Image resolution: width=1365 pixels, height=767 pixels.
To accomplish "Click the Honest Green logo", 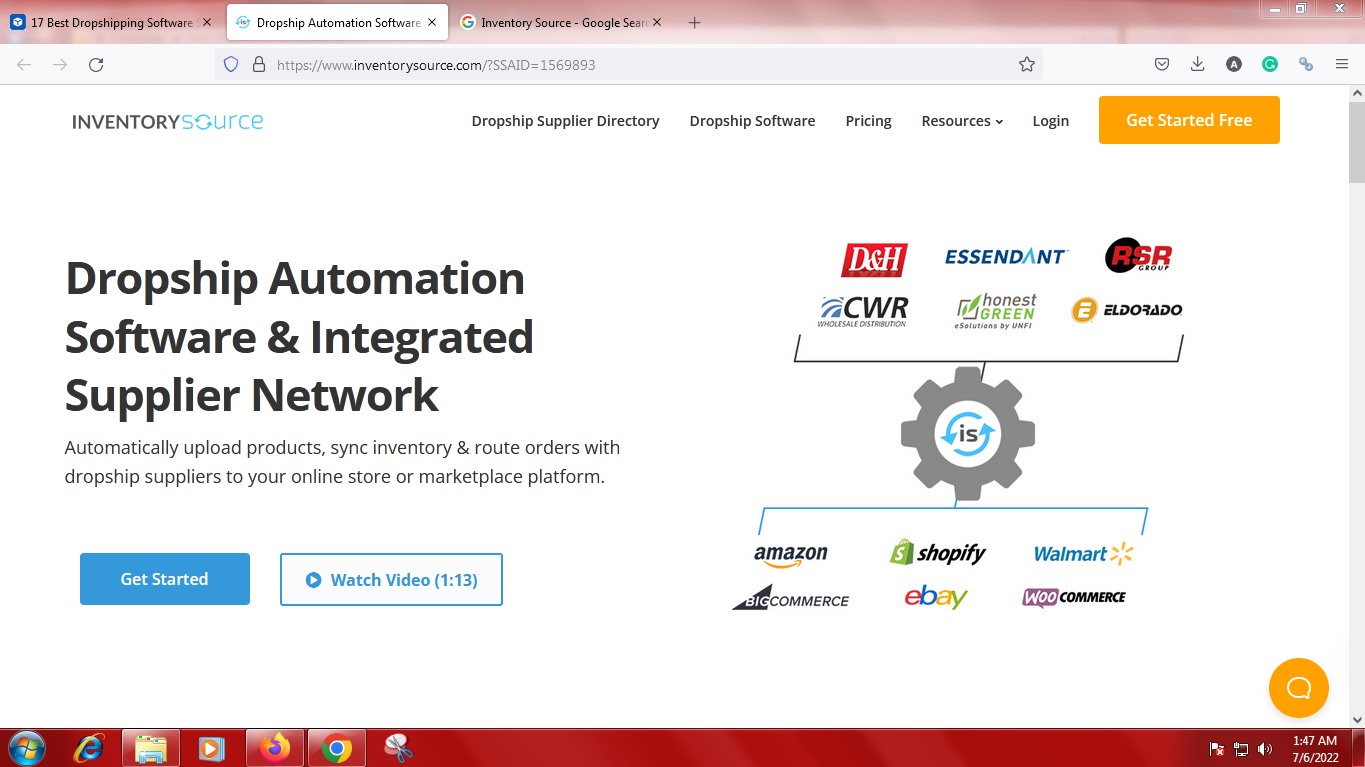I will point(996,311).
